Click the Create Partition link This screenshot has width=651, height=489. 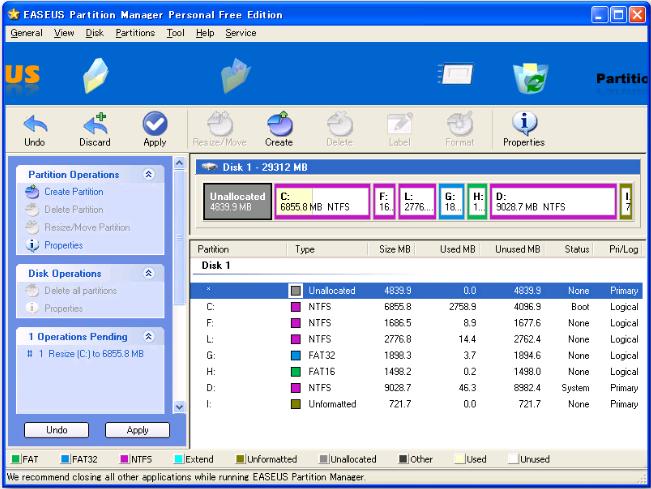click(74, 192)
